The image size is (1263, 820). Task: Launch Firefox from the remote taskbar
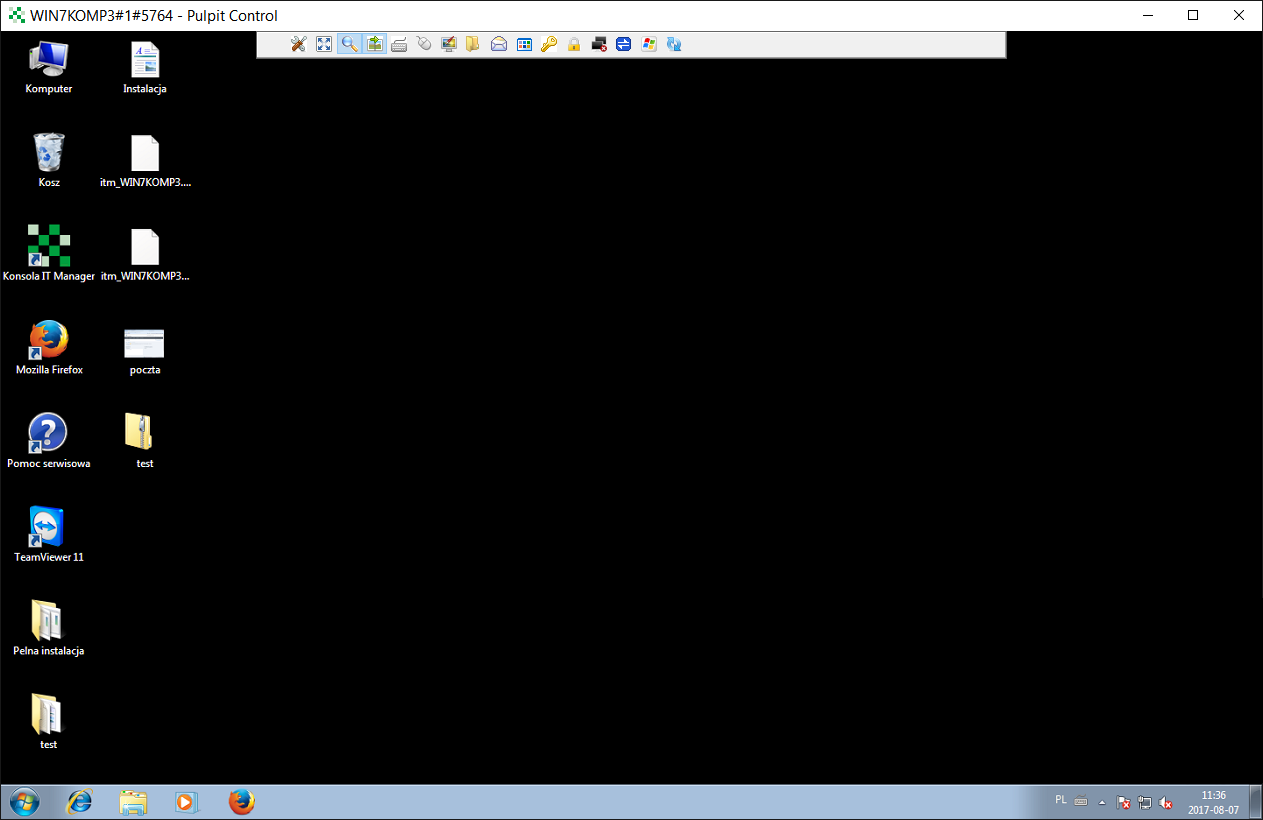click(241, 802)
